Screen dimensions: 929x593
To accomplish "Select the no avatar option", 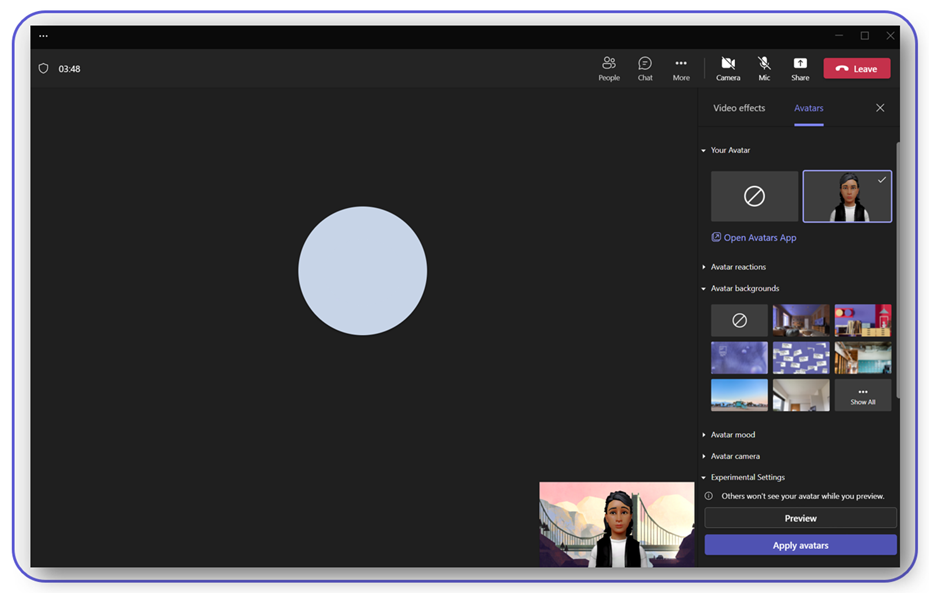I will [754, 196].
